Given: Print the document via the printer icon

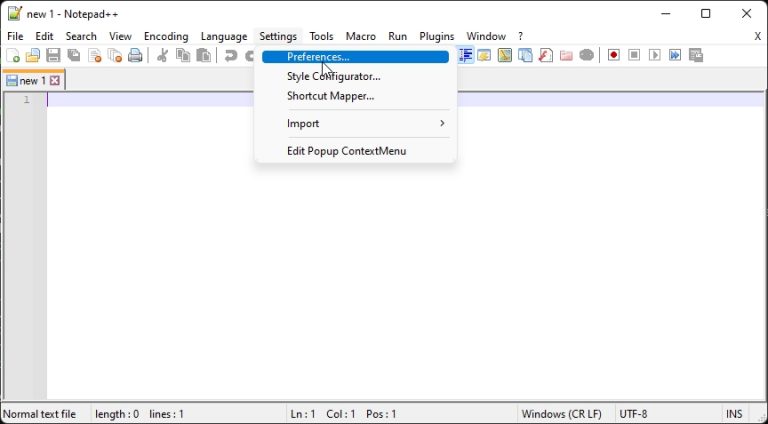Looking at the screenshot, I should [x=135, y=55].
